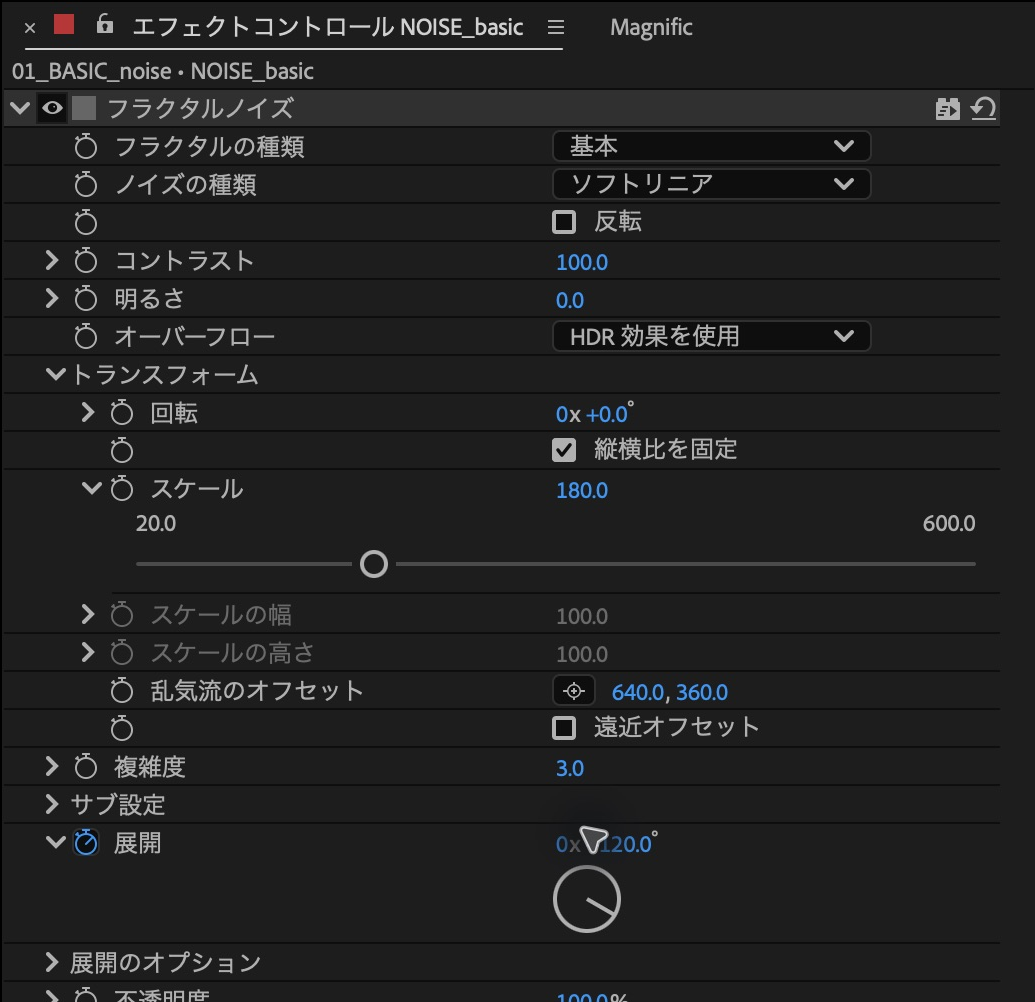Click the スケール value 180.0
Viewport: 1035px width, 1002px height.
(x=582, y=490)
